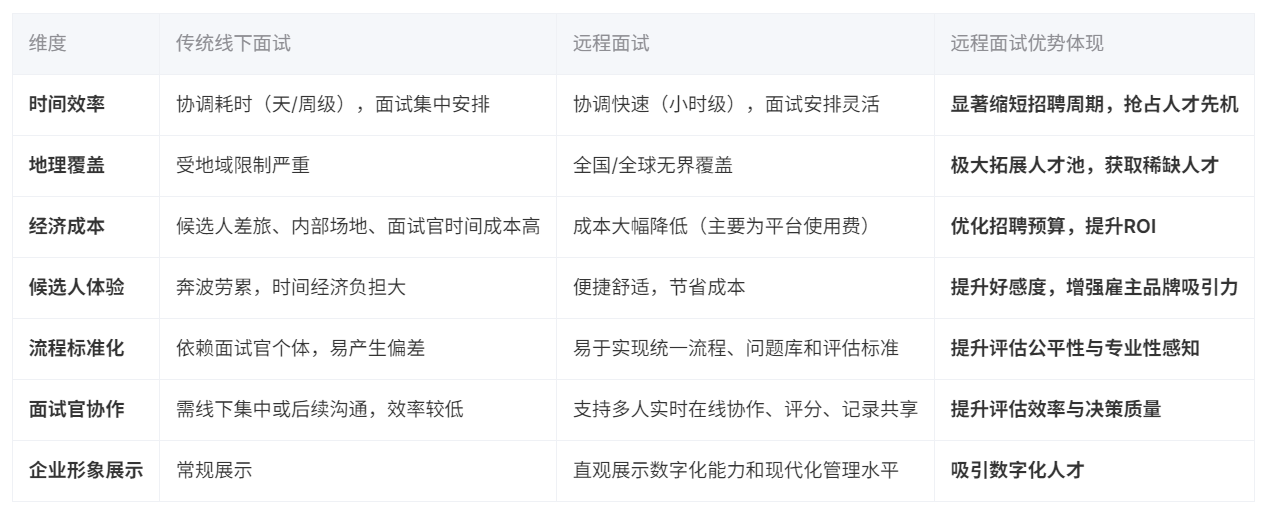Click the cell 常规展示
1271x519 pixels.
point(213,471)
